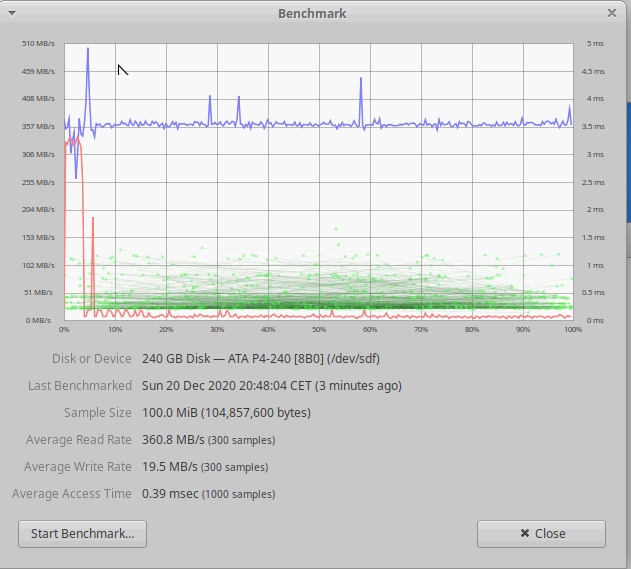Click the 'Sample Size' label
This screenshot has width=631, height=569.
98,413
